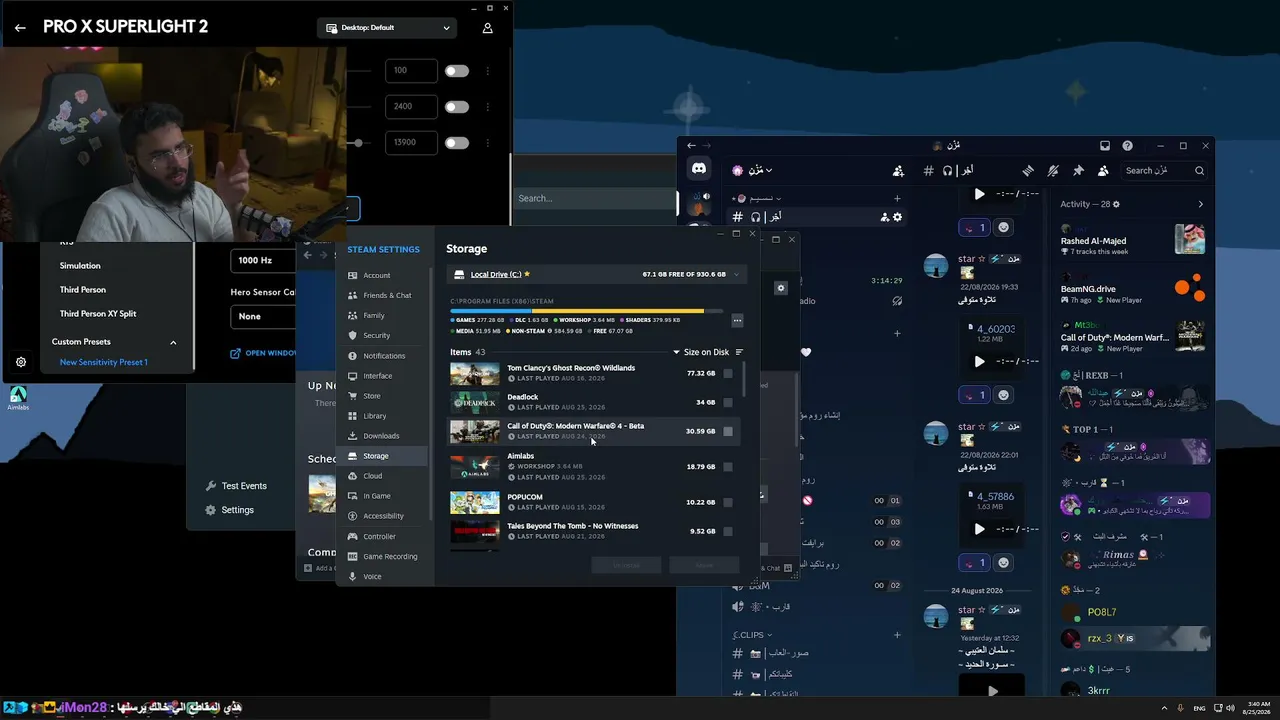This screenshot has height=720, width=1280.
Task: Collapse the Custom Presets section
Action: (x=173, y=342)
